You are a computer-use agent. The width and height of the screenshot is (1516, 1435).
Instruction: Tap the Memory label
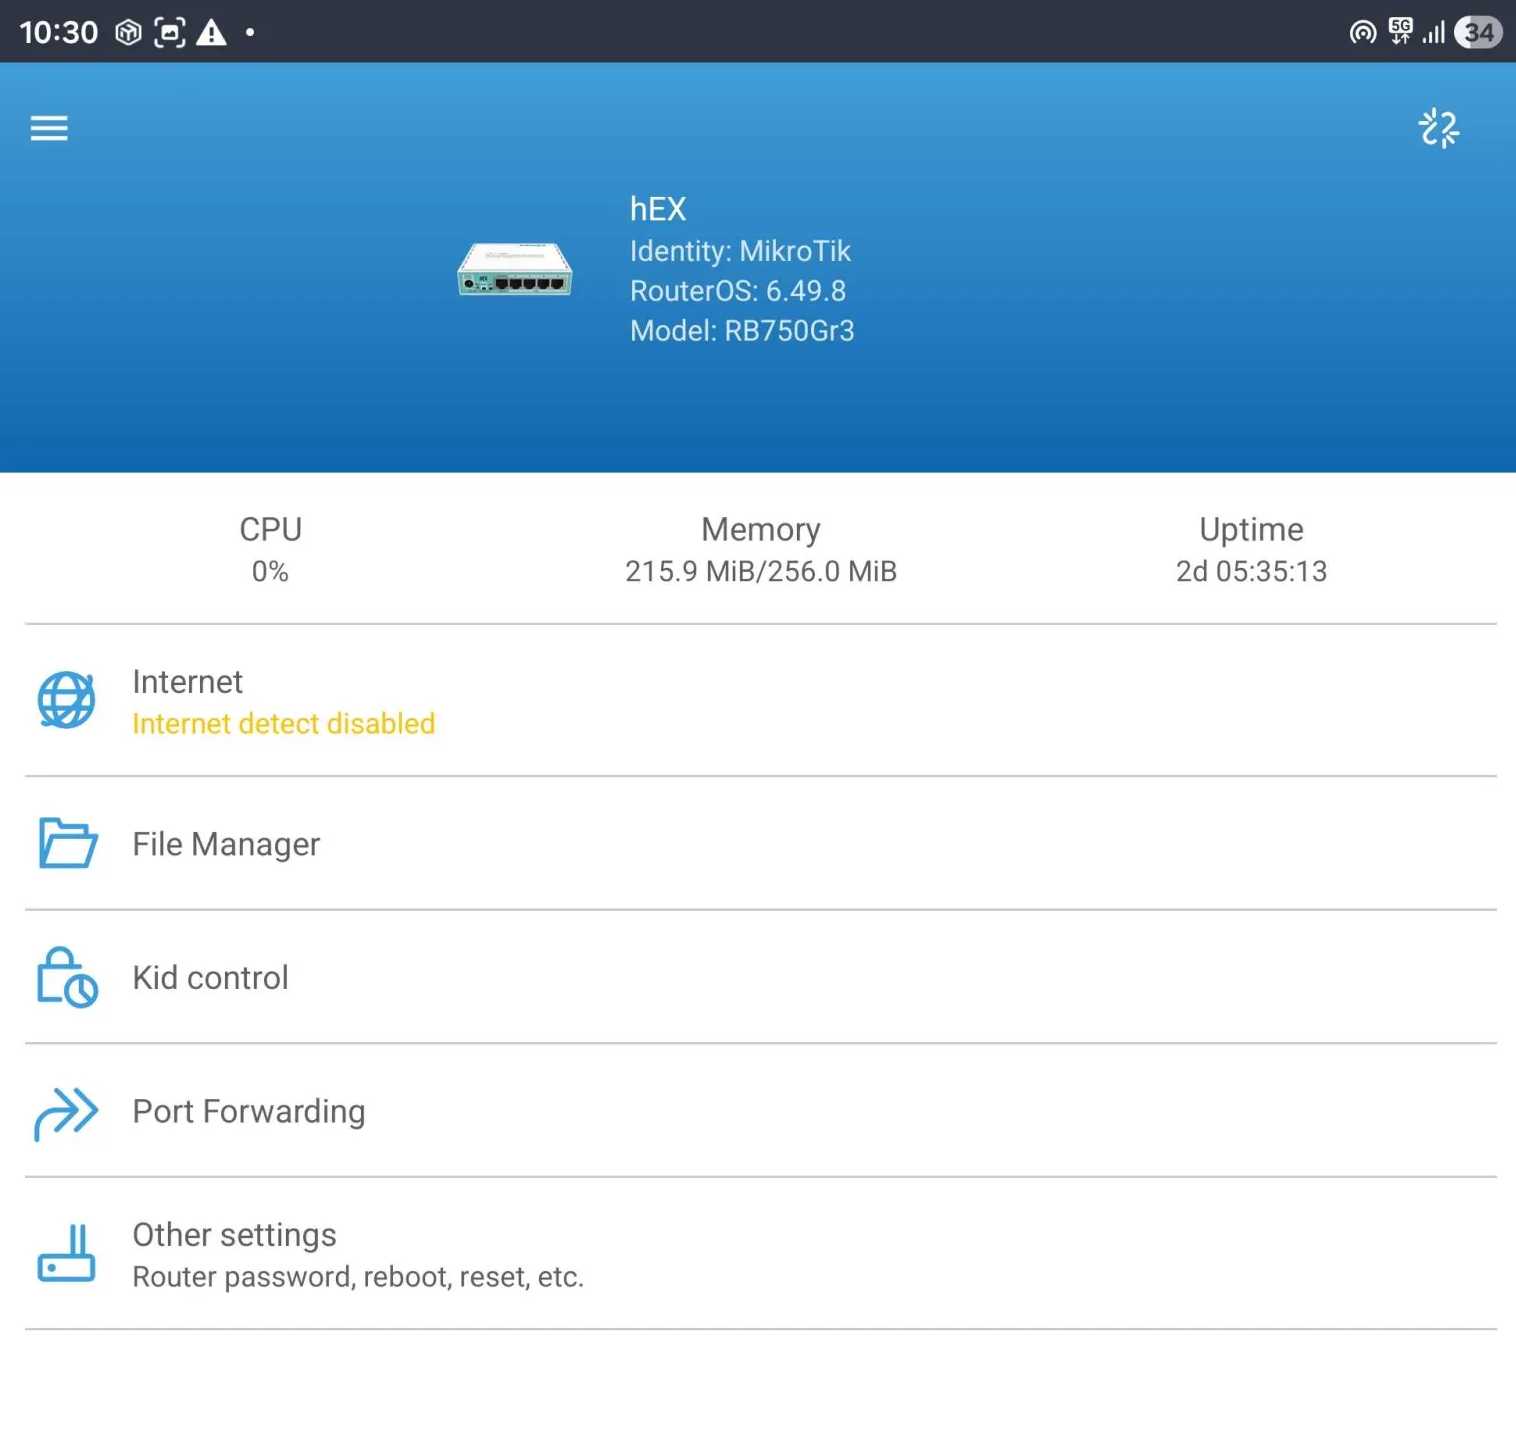[761, 529]
